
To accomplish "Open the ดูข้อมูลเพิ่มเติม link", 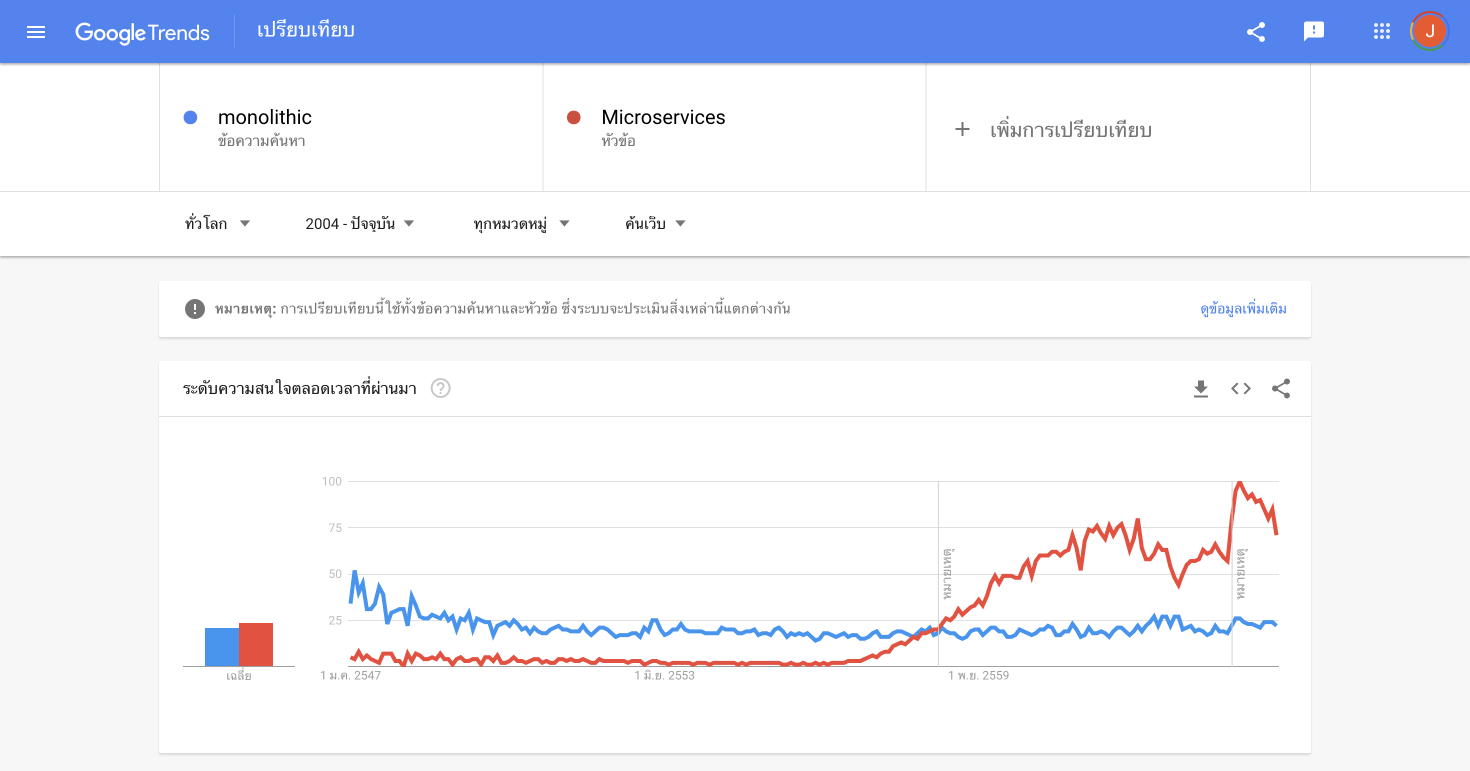I will tap(1243, 309).
